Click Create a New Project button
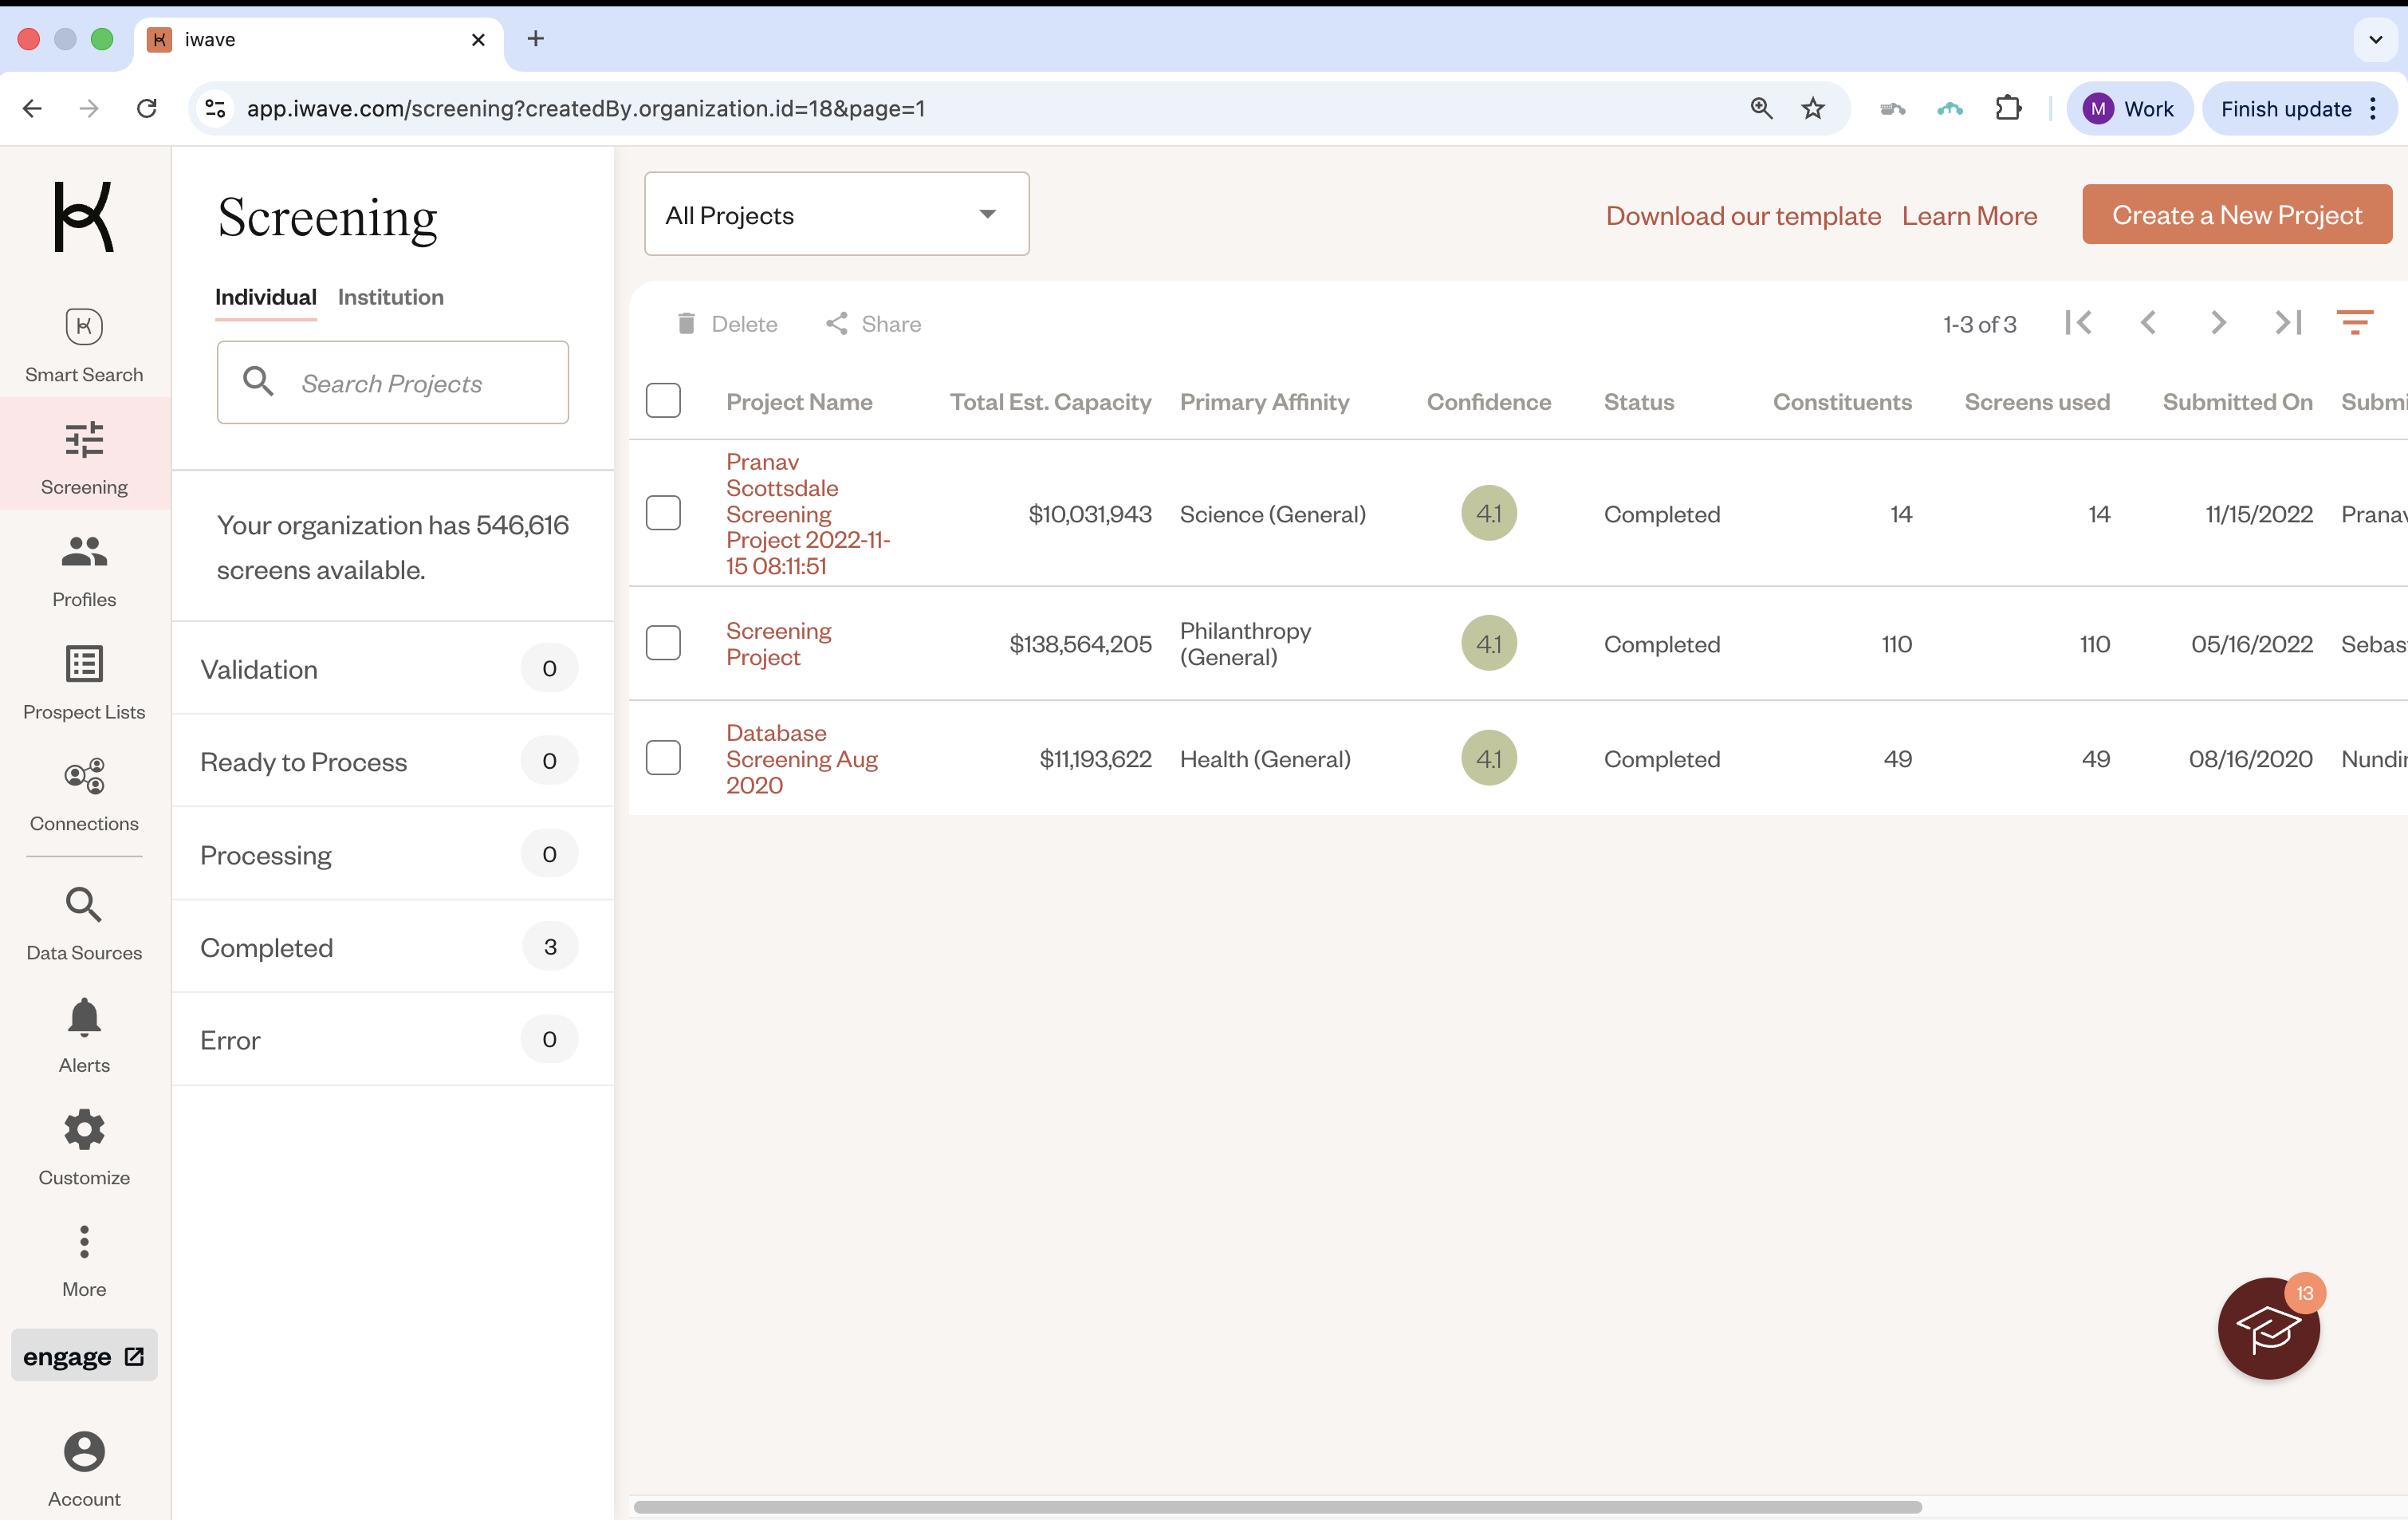Image resolution: width=2408 pixels, height=1520 pixels. (x=2236, y=214)
